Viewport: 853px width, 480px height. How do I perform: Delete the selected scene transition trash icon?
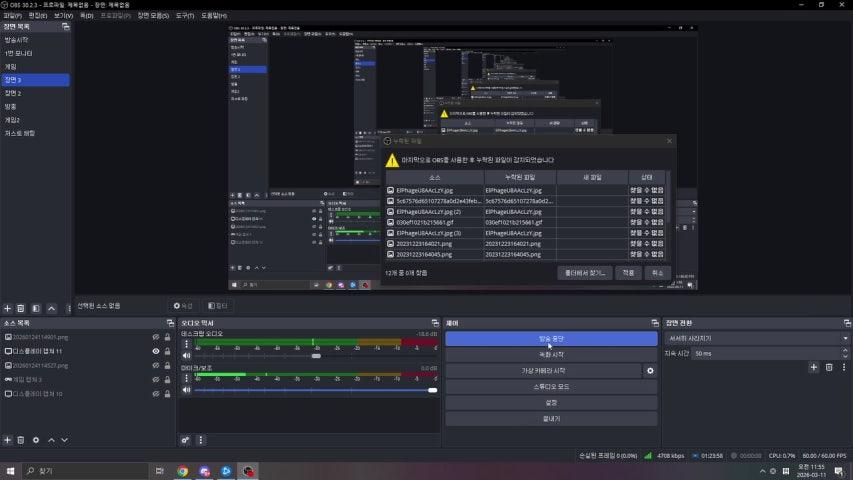(x=829, y=367)
